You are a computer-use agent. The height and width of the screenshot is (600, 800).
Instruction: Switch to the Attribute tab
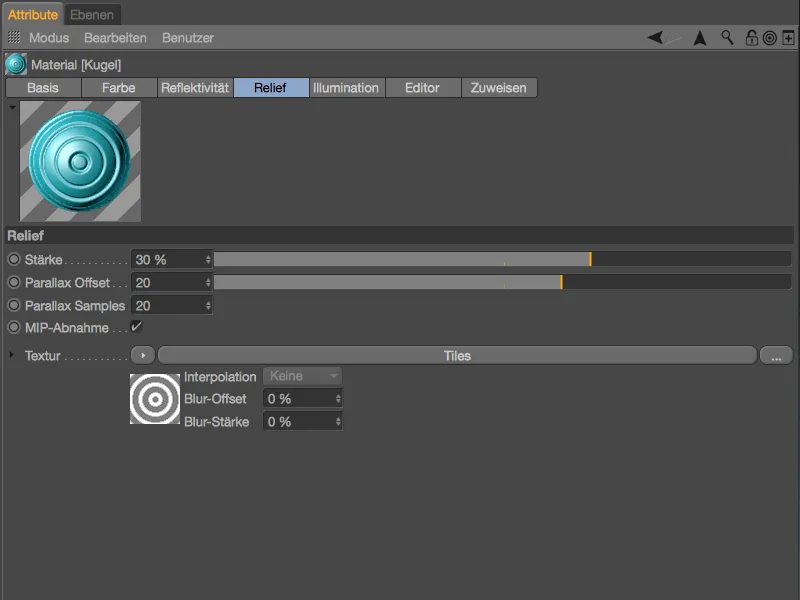33,15
